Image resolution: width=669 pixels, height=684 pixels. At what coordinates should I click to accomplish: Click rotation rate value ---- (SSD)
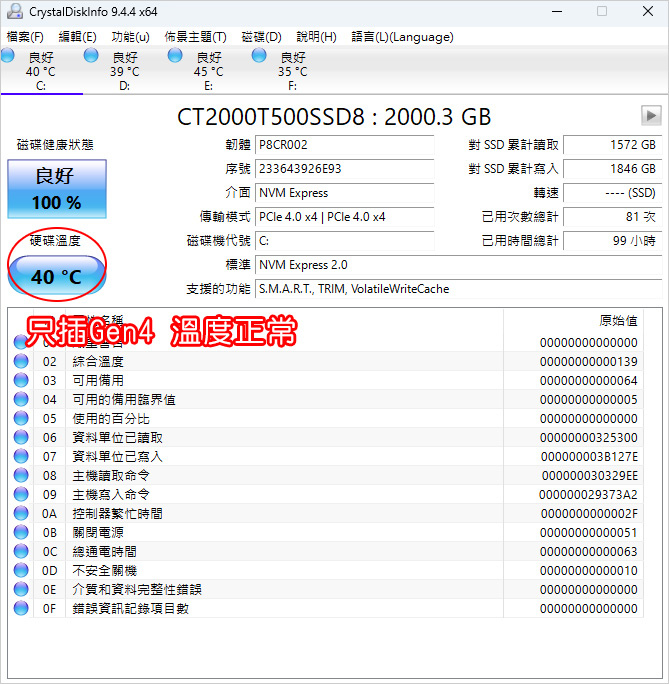[x=613, y=193]
